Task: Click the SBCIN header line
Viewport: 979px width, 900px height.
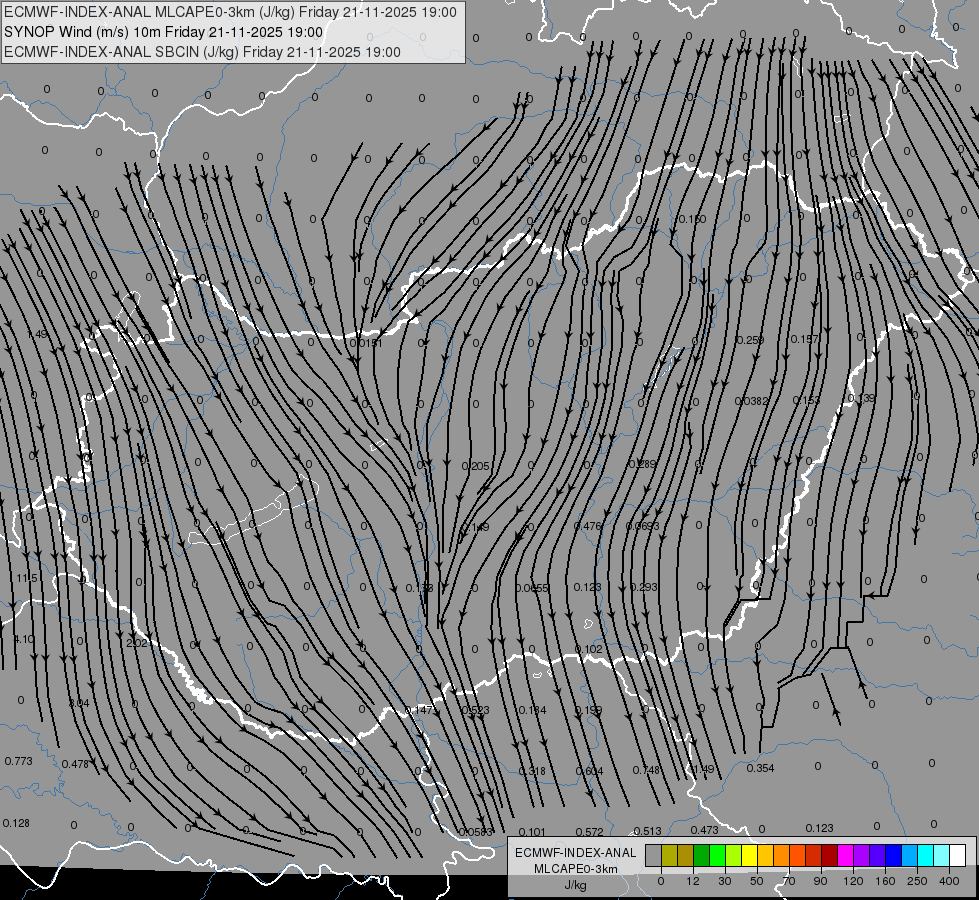Action: tap(202, 52)
